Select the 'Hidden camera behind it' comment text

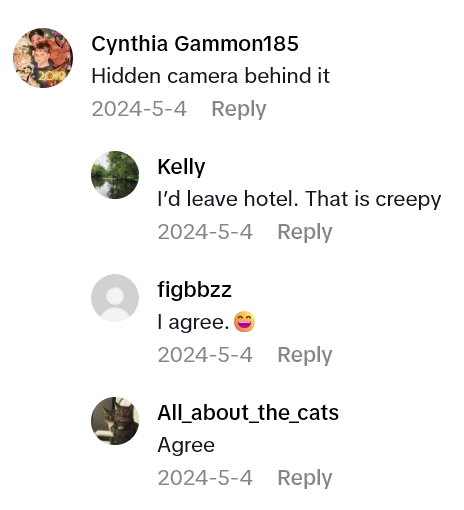pos(211,76)
